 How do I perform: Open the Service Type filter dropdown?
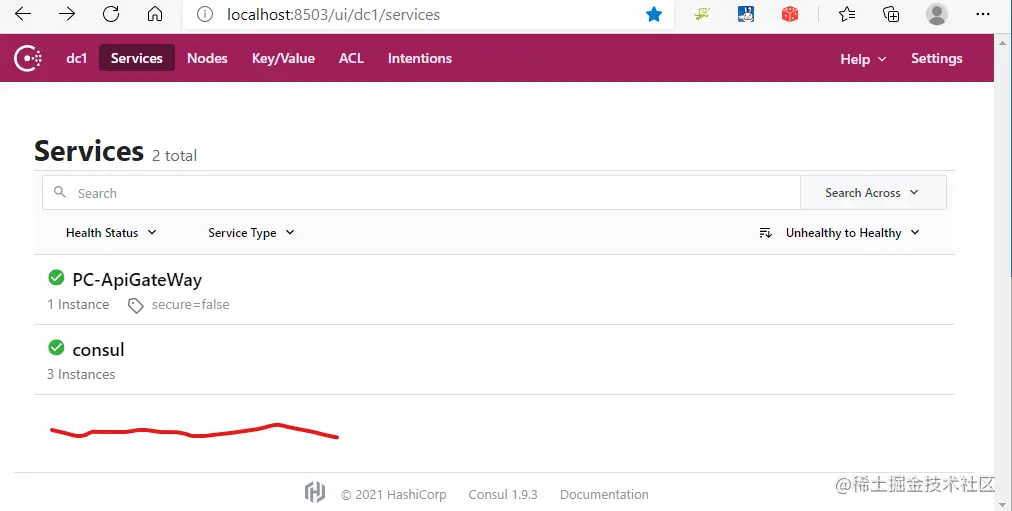(x=251, y=233)
